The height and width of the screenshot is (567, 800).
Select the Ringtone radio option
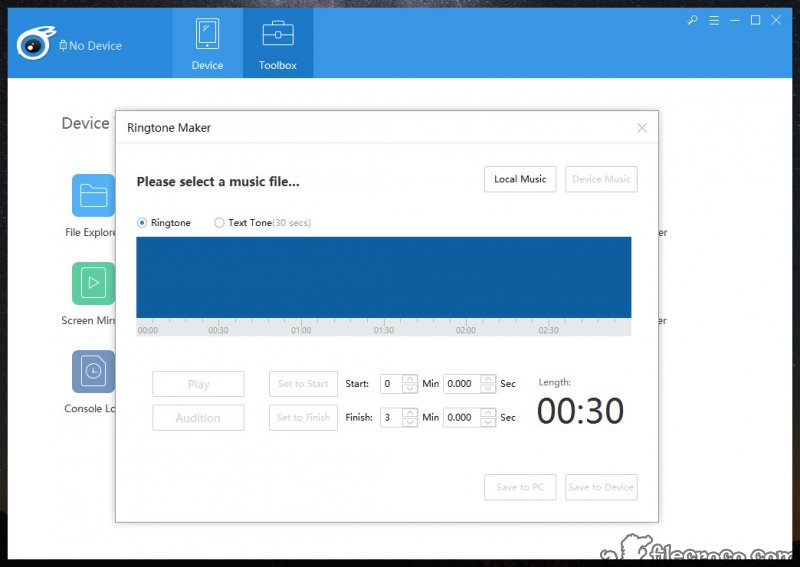(x=142, y=223)
